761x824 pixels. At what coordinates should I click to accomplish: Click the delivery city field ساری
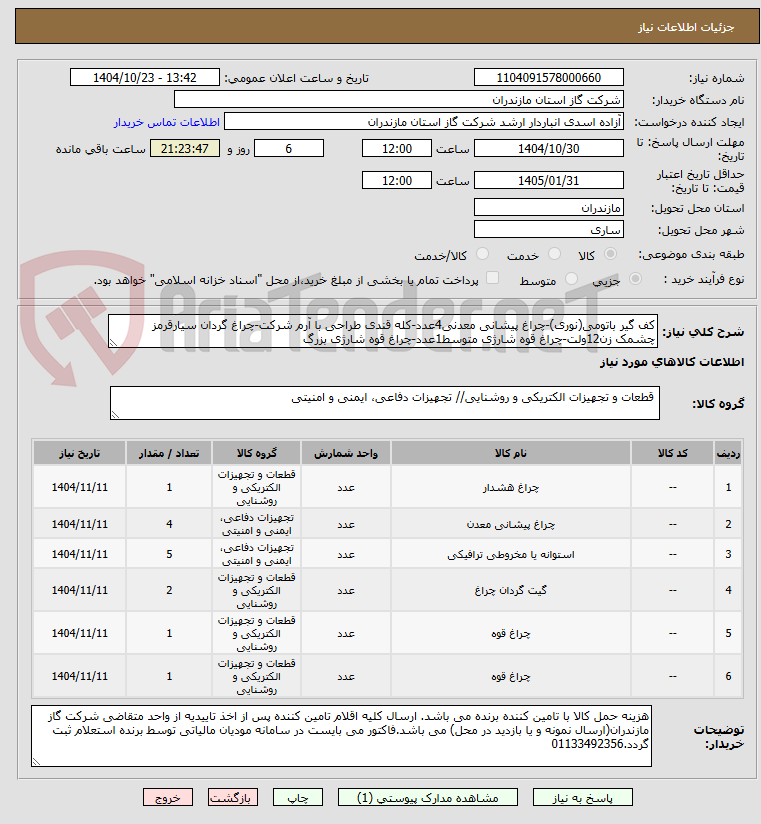[x=549, y=230]
